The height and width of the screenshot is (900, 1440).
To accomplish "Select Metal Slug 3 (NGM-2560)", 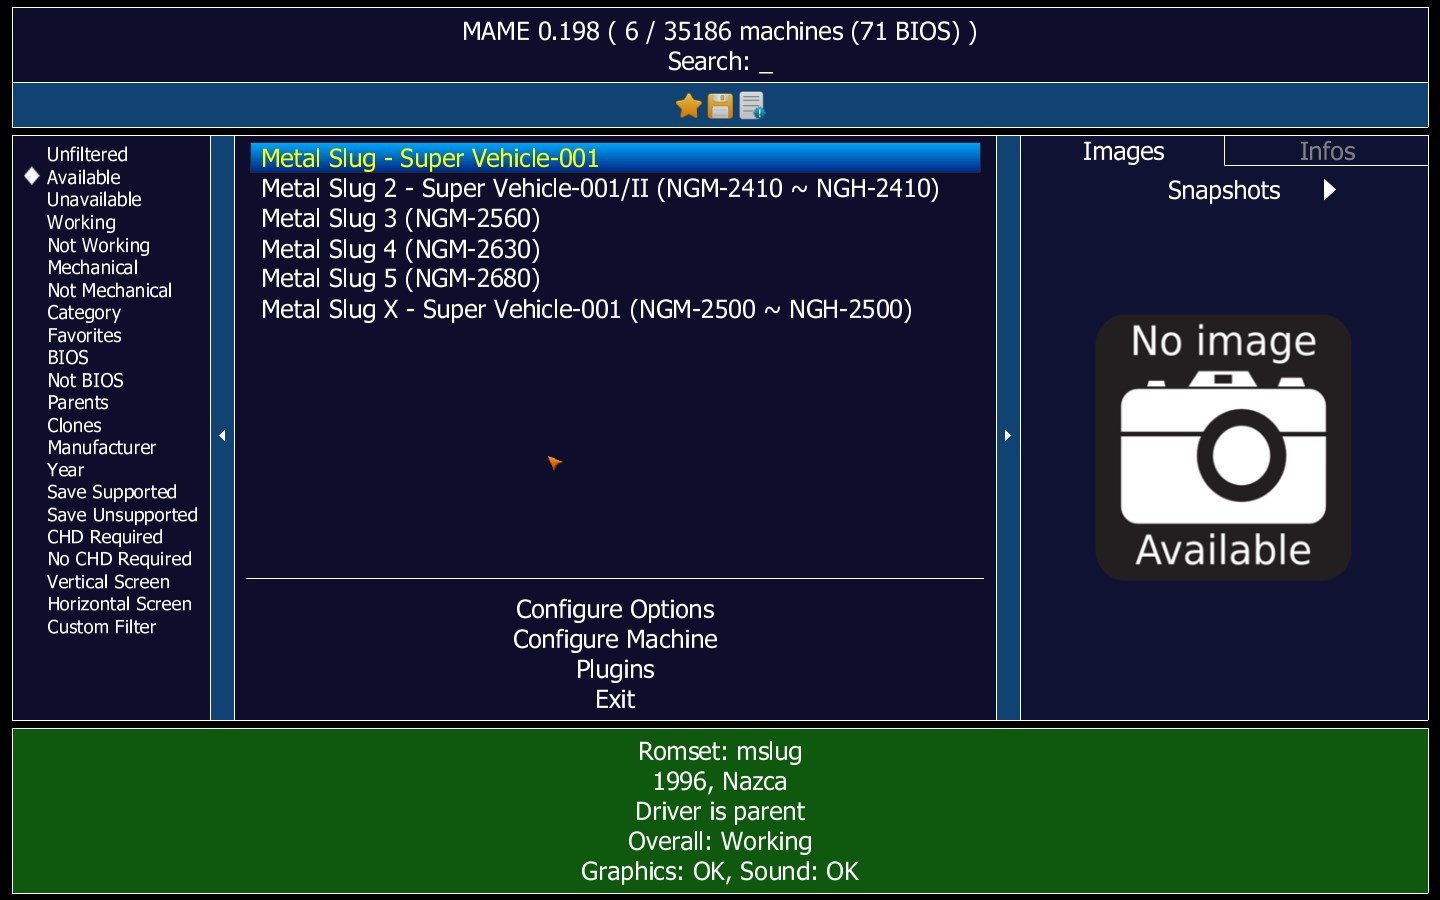I will 615,218.
